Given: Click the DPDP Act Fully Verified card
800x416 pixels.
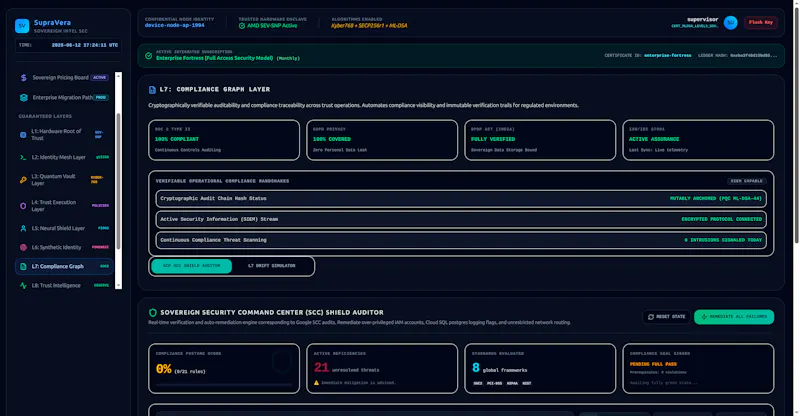Looking at the screenshot, I should click(540, 140).
